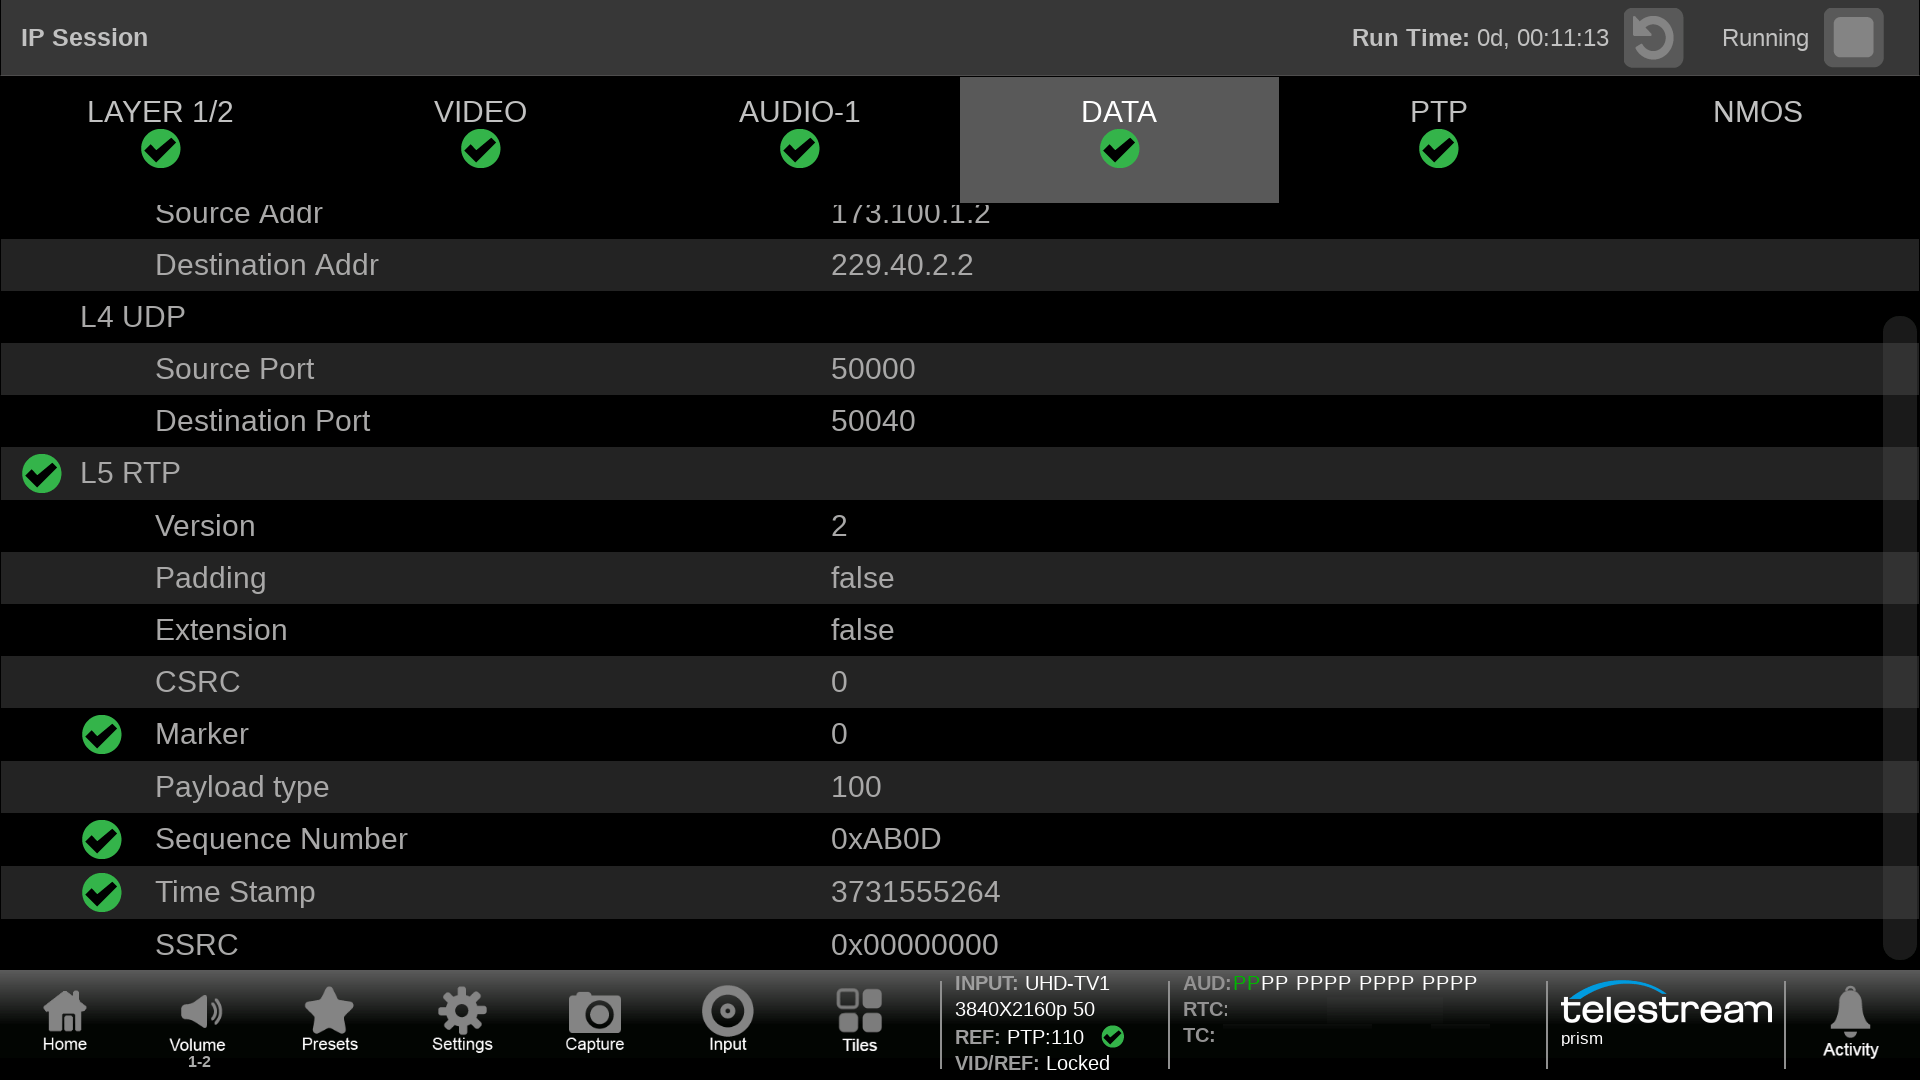Select the L4 UDP section header
Image resolution: width=1920 pixels, height=1080 pixels.
pyautogui.click(x=132, y=317)
